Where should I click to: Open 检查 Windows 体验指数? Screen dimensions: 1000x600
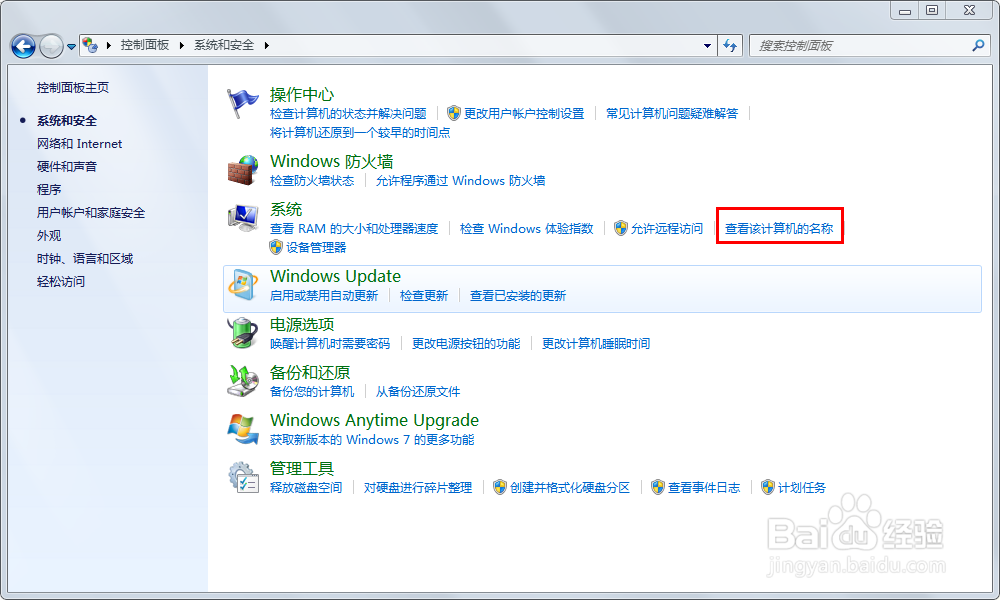[527, 228]
